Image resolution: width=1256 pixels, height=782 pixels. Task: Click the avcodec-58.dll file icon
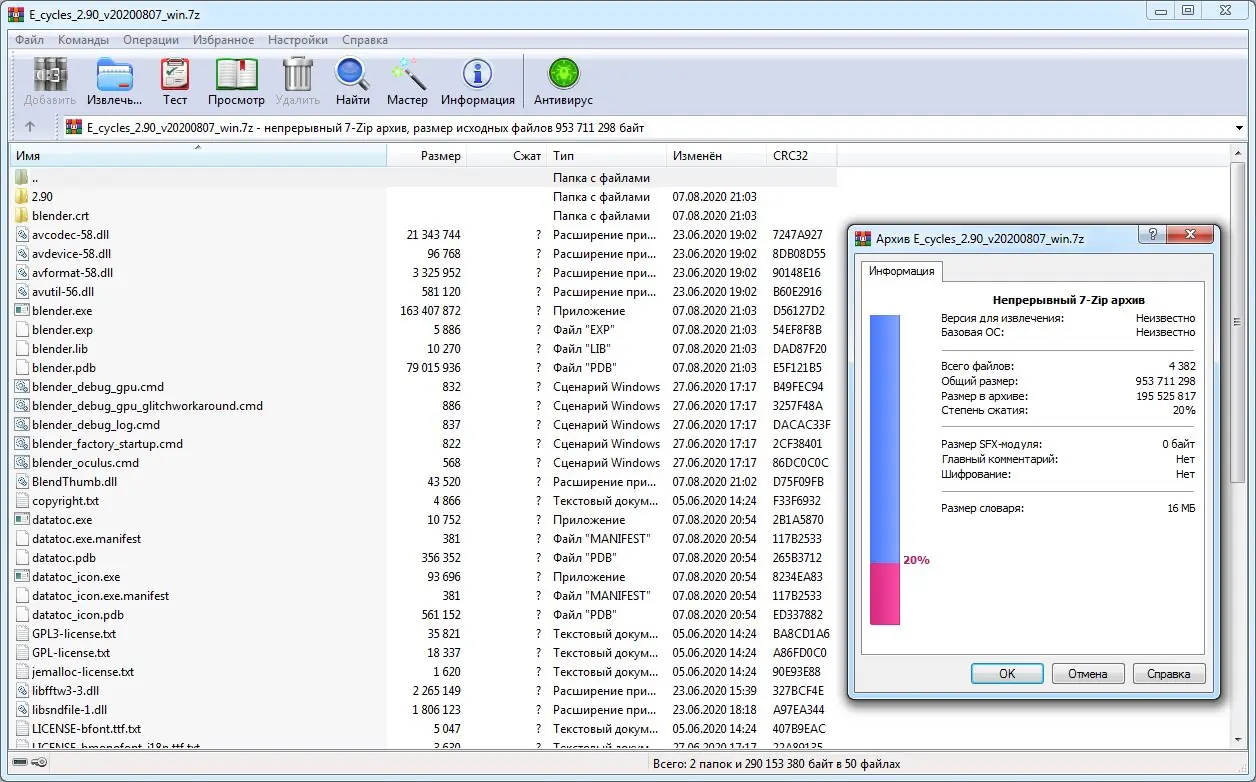pyautogui.click(x=23, y=235)
